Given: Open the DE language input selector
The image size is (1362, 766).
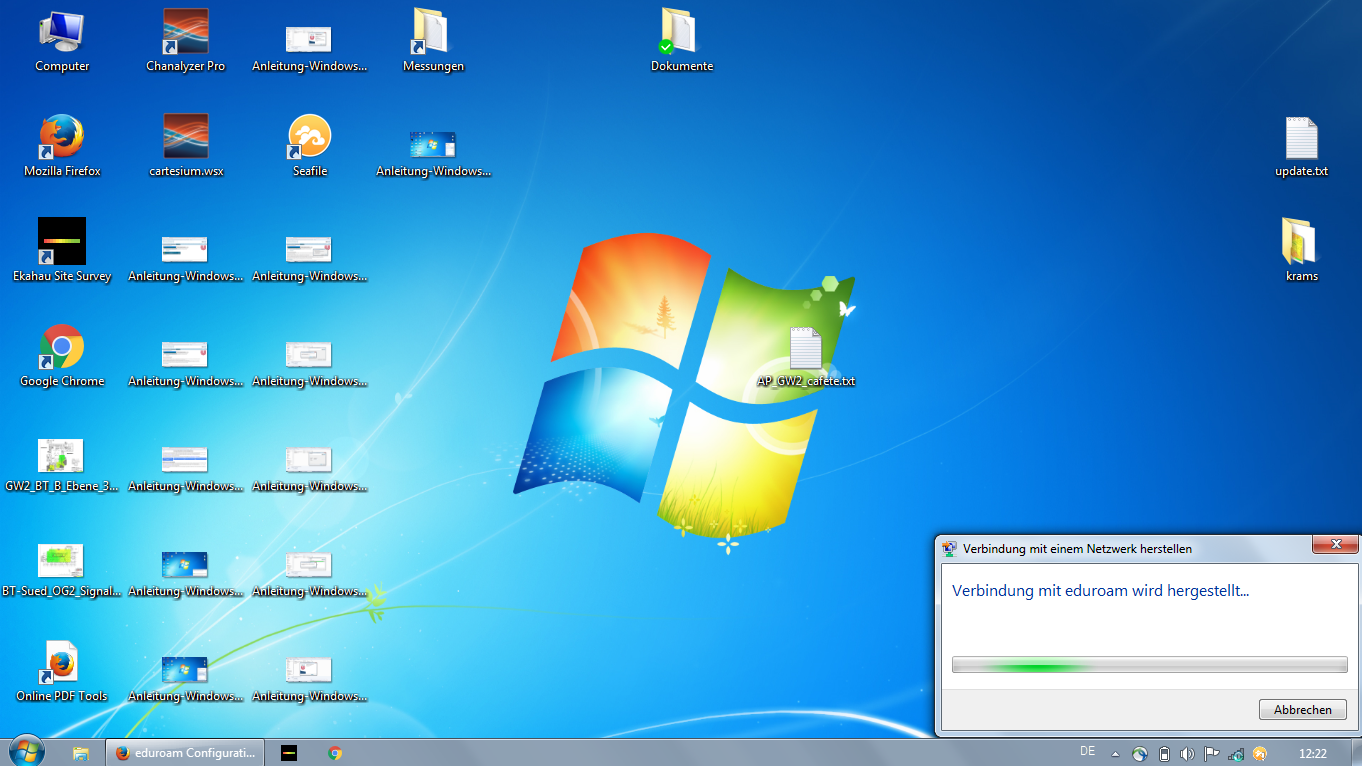Looking at the screenshot, I should (1087, 752).
